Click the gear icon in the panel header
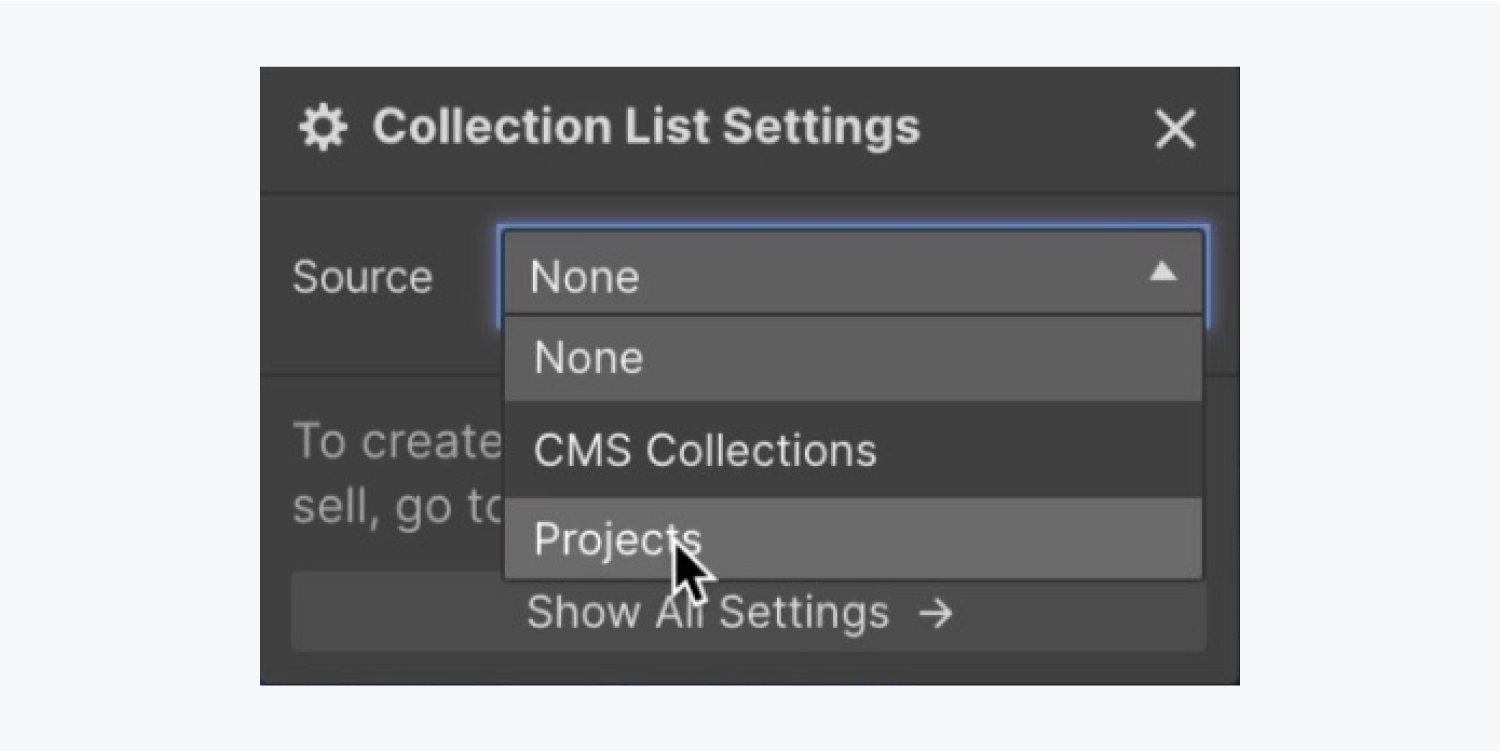1501x751 pixels. (x=323, y=129)
